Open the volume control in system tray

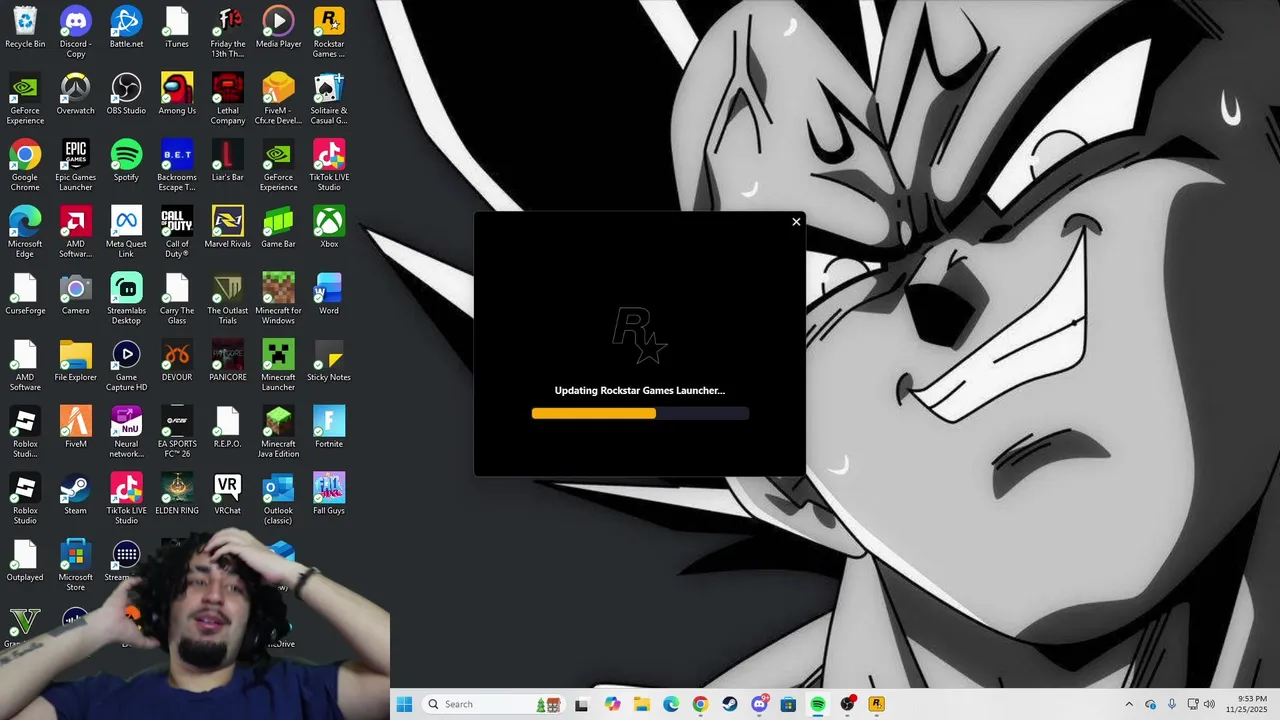click(1210, 704)
